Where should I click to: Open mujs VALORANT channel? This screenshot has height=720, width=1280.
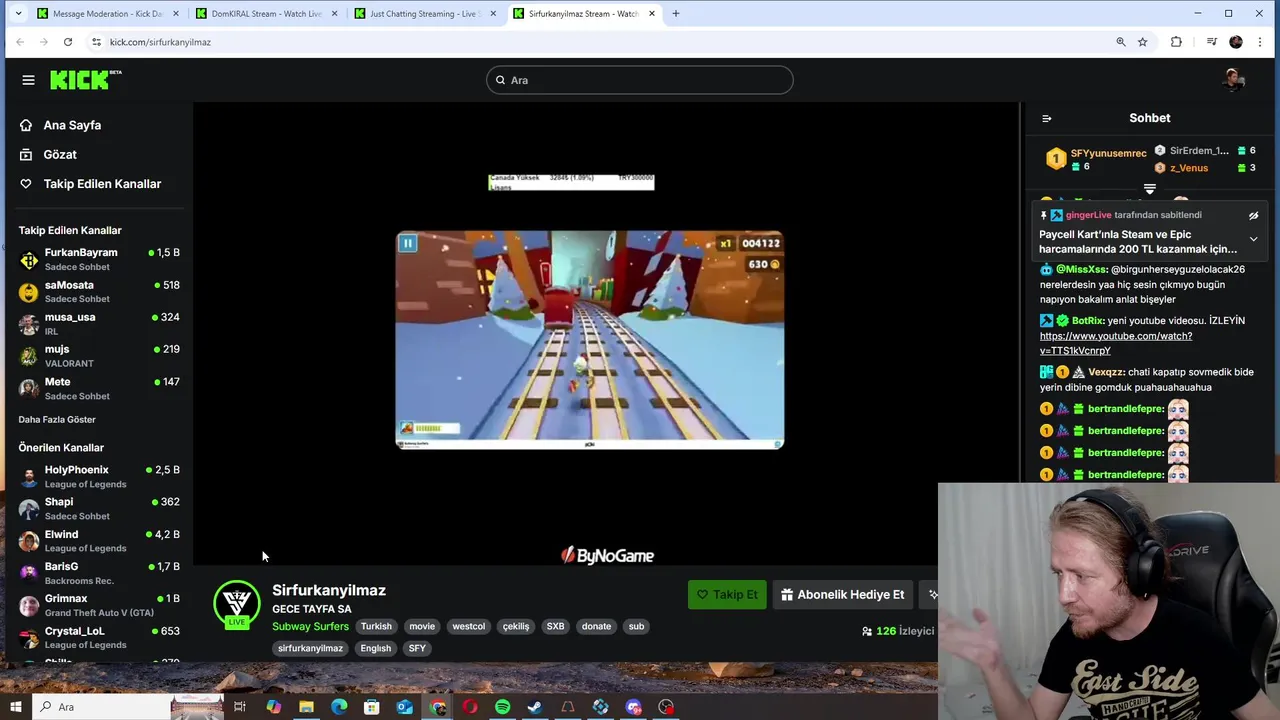pyautogui.click(x=97, y=355)
